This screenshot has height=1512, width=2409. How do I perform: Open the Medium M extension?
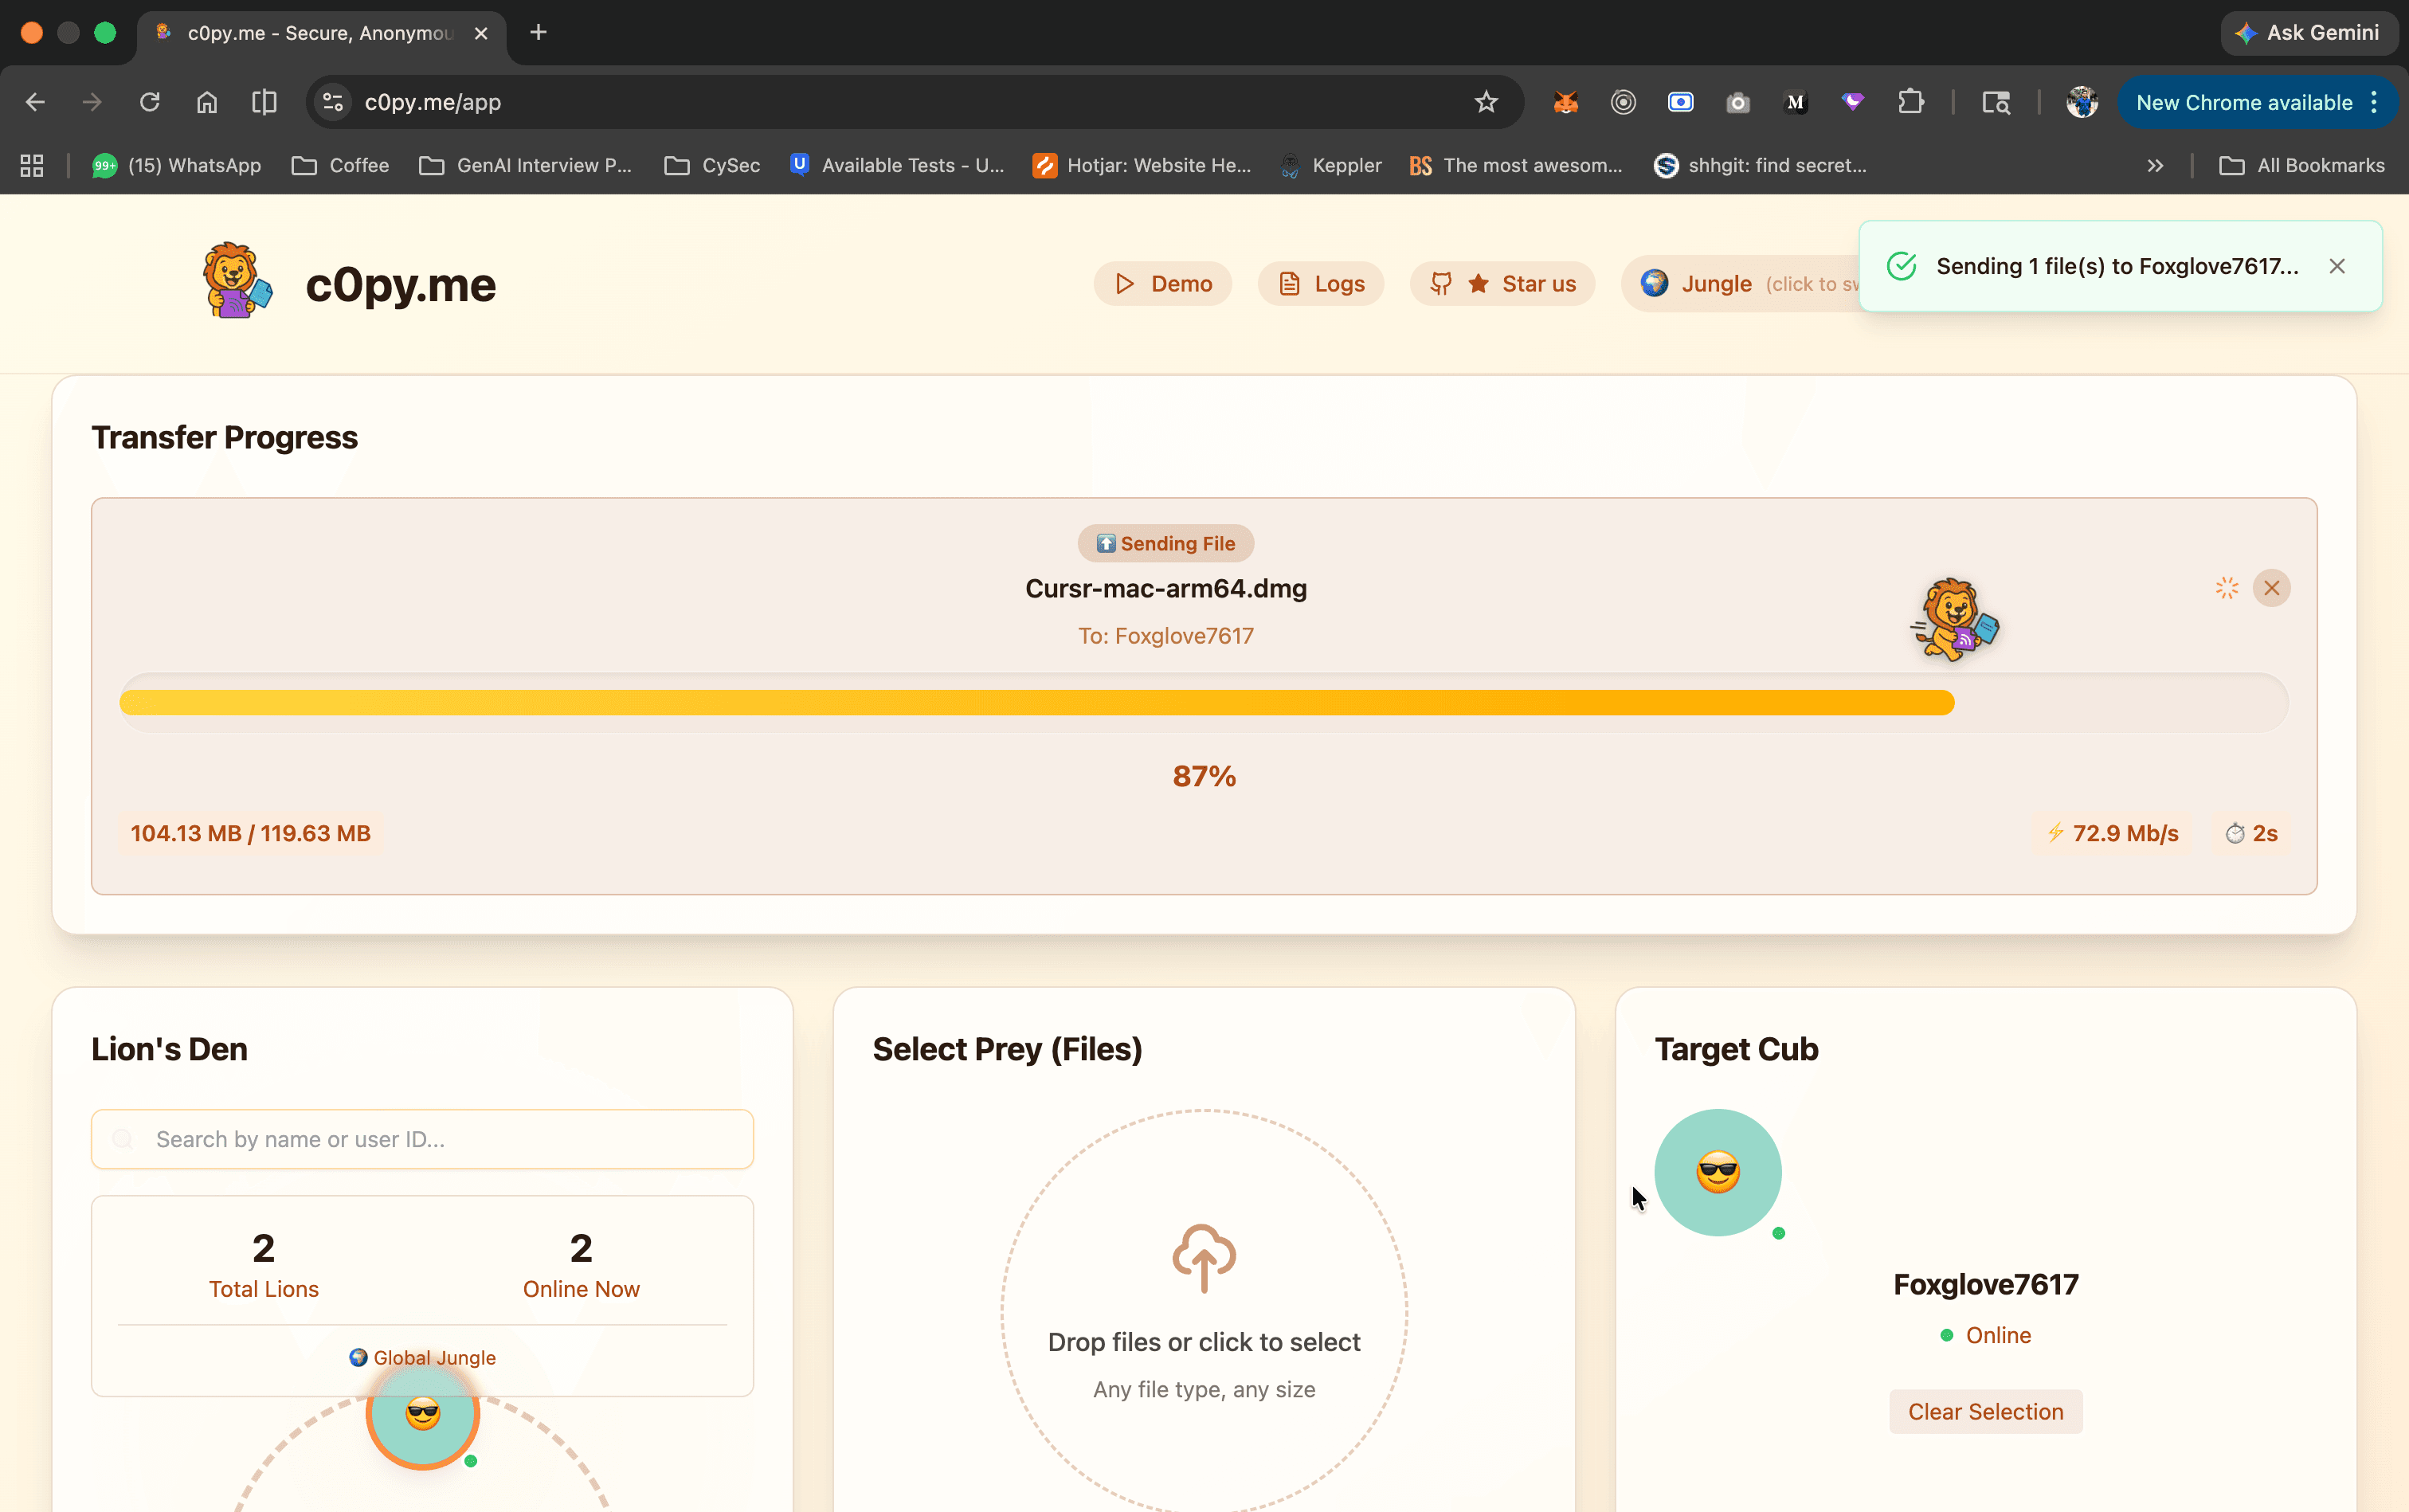click(x=1796, y=102)
